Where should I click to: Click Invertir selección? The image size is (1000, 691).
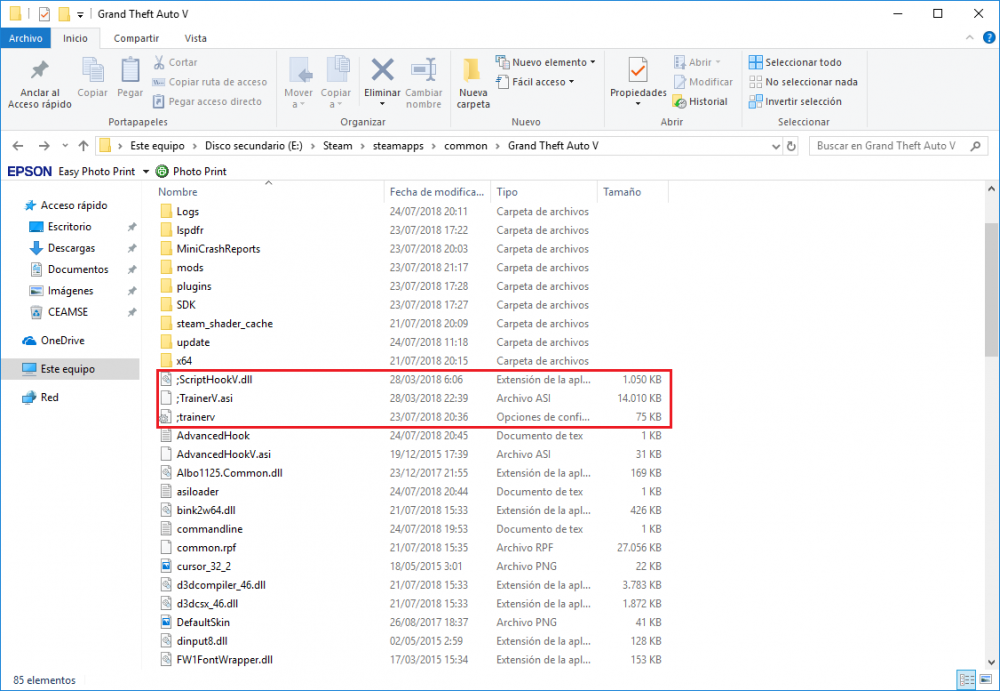pos(795,101)
